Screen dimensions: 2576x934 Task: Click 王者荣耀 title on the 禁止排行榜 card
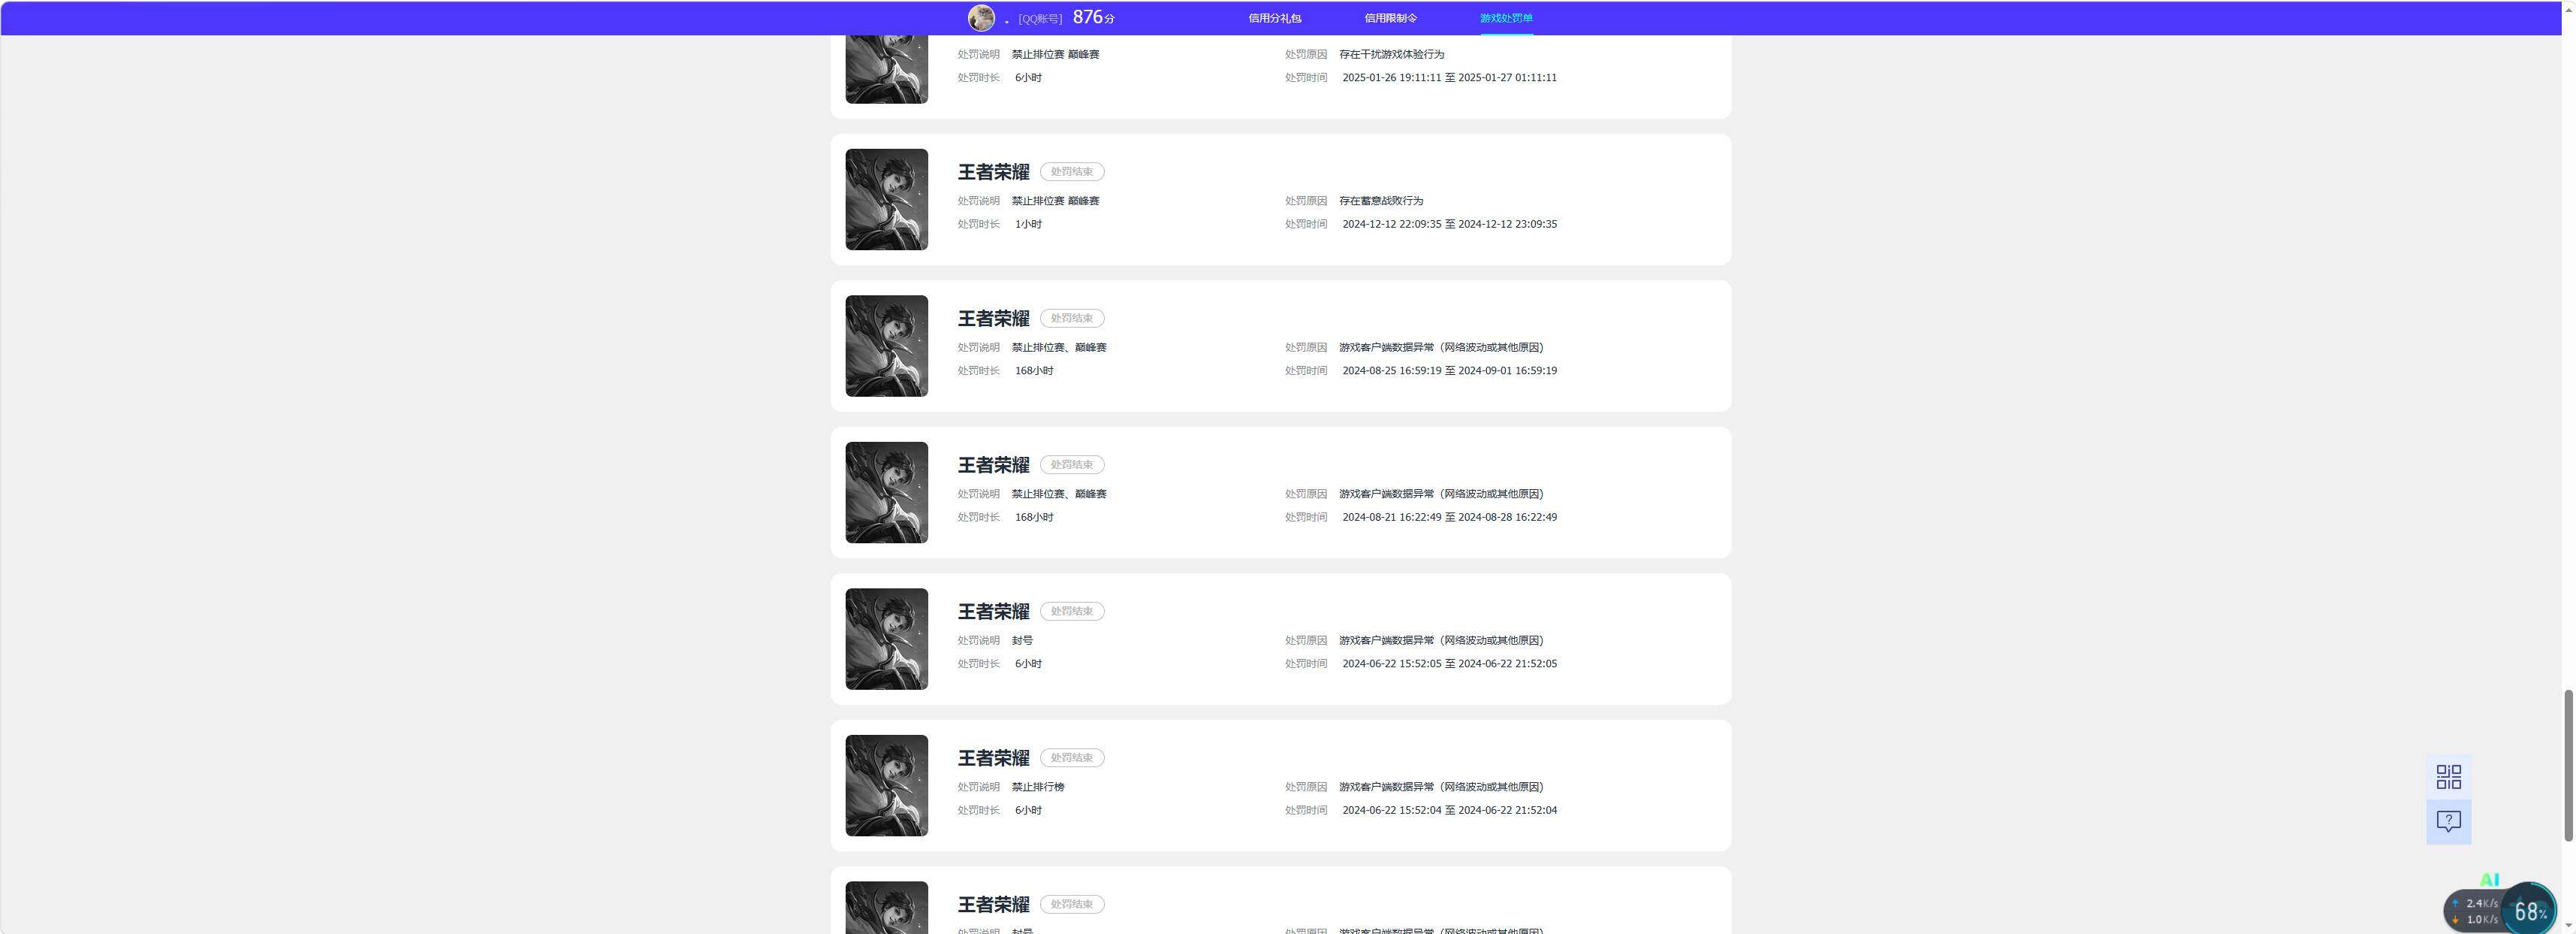[x=993, y=758]
